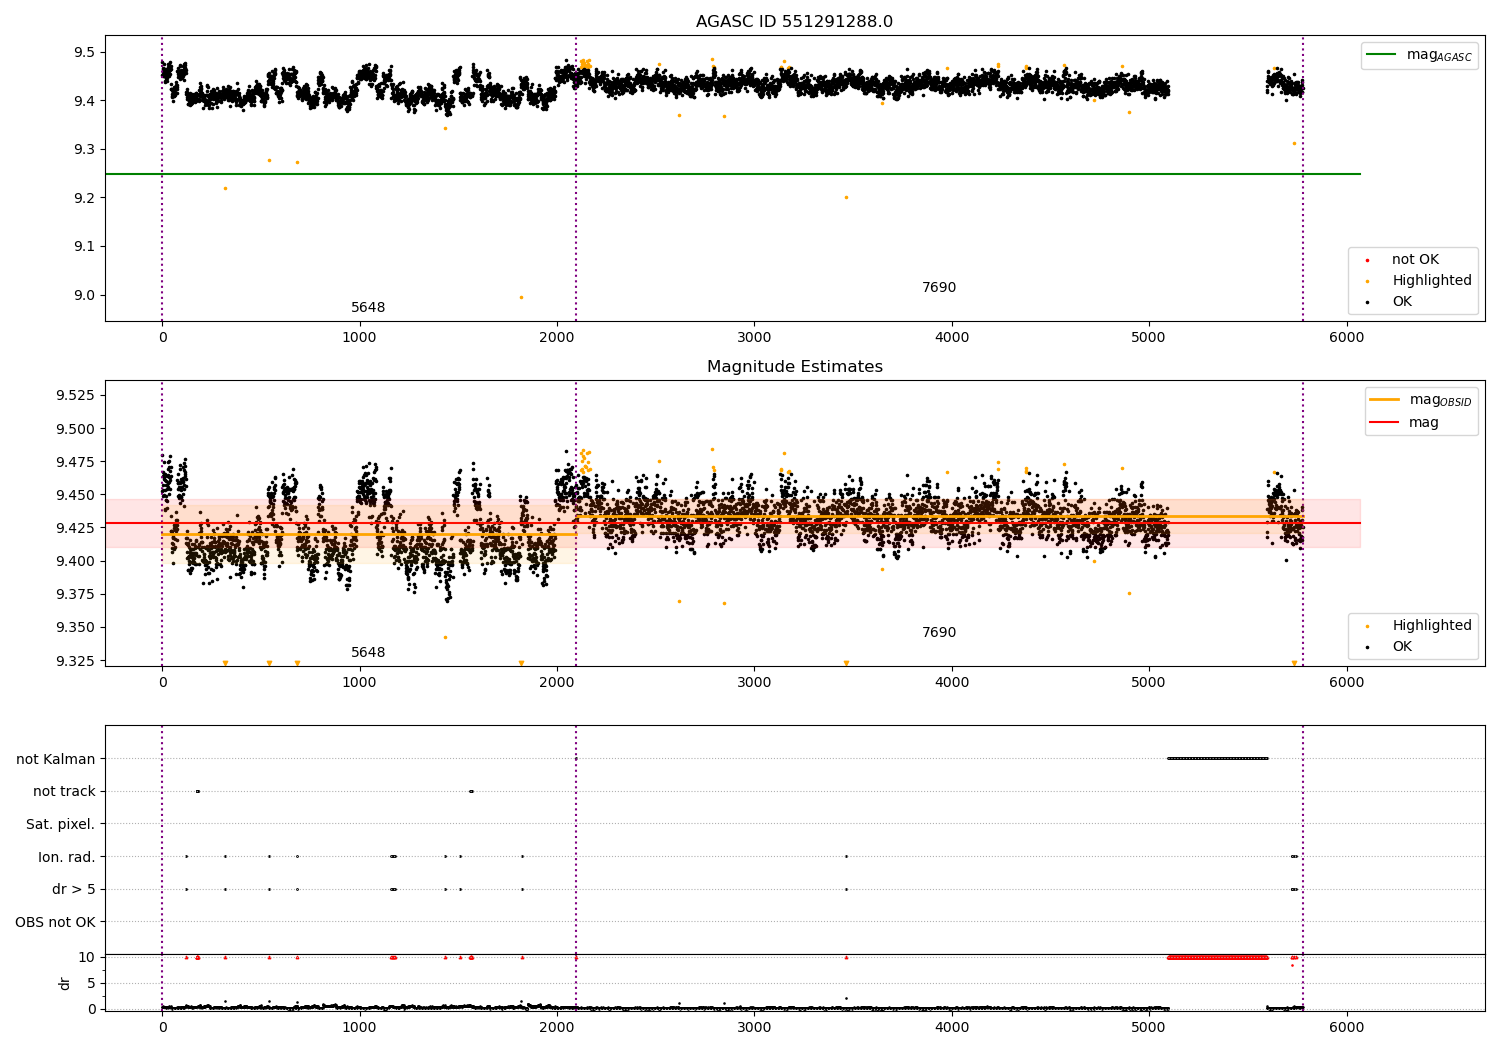Screen dimensions: 1500x1050
Task: Click x-axis tick '3000' under top plot
Action: (x=754, y=338)
